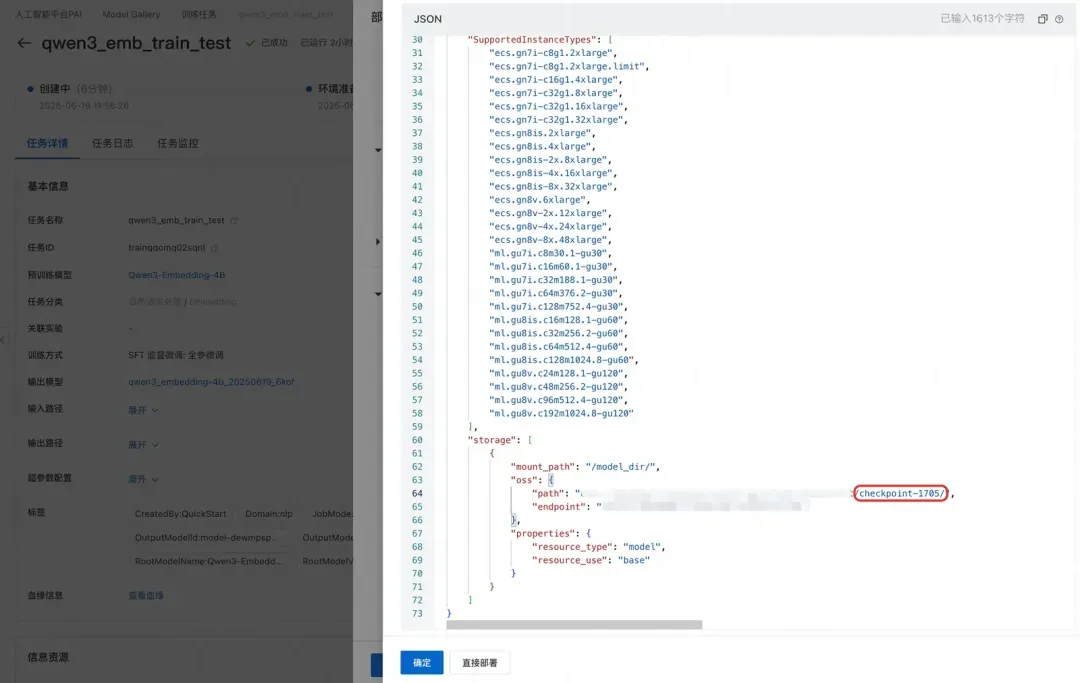Open the Qwen3-Embedding-4B pretrained model link
Viewport: 1080px width, 683px height.
[x=176, y=275]
